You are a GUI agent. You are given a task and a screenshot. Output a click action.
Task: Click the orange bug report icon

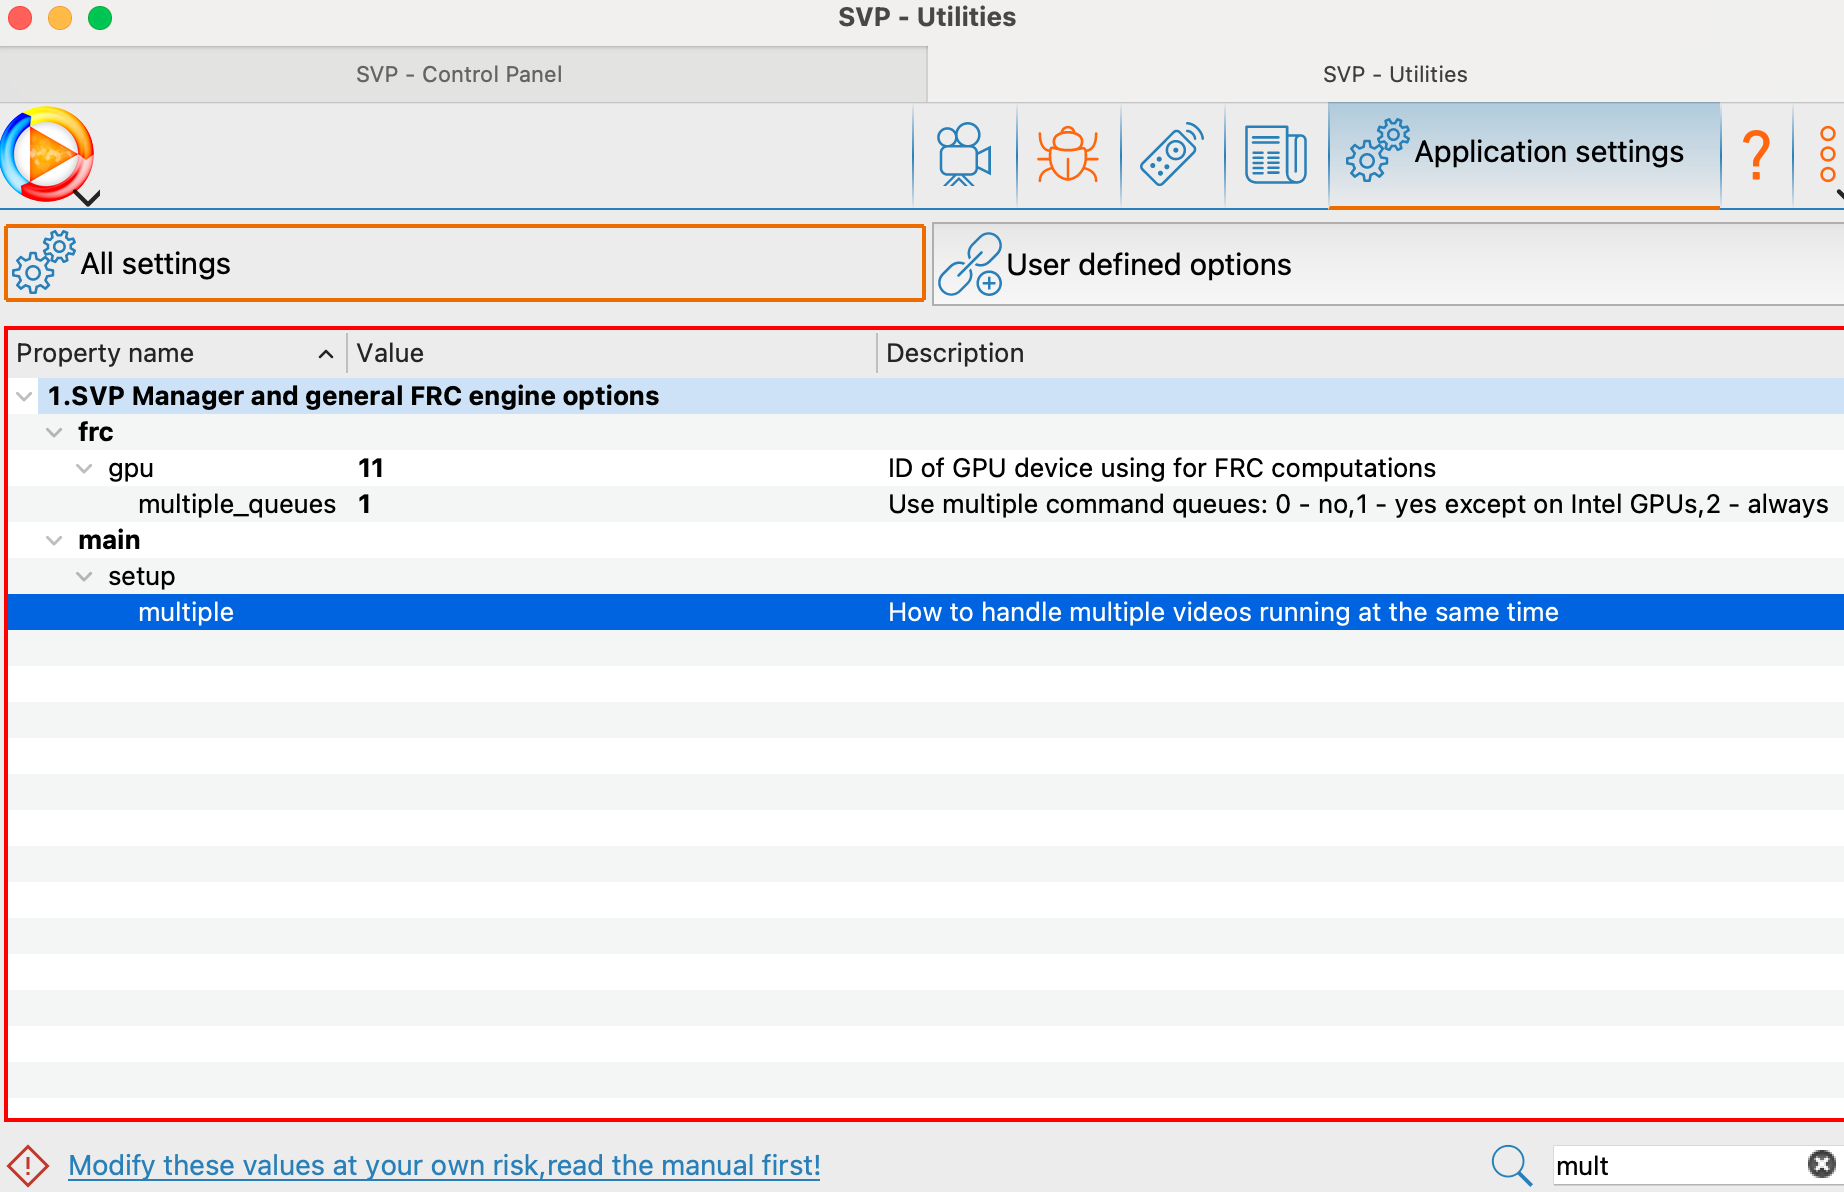point(1067,155)
